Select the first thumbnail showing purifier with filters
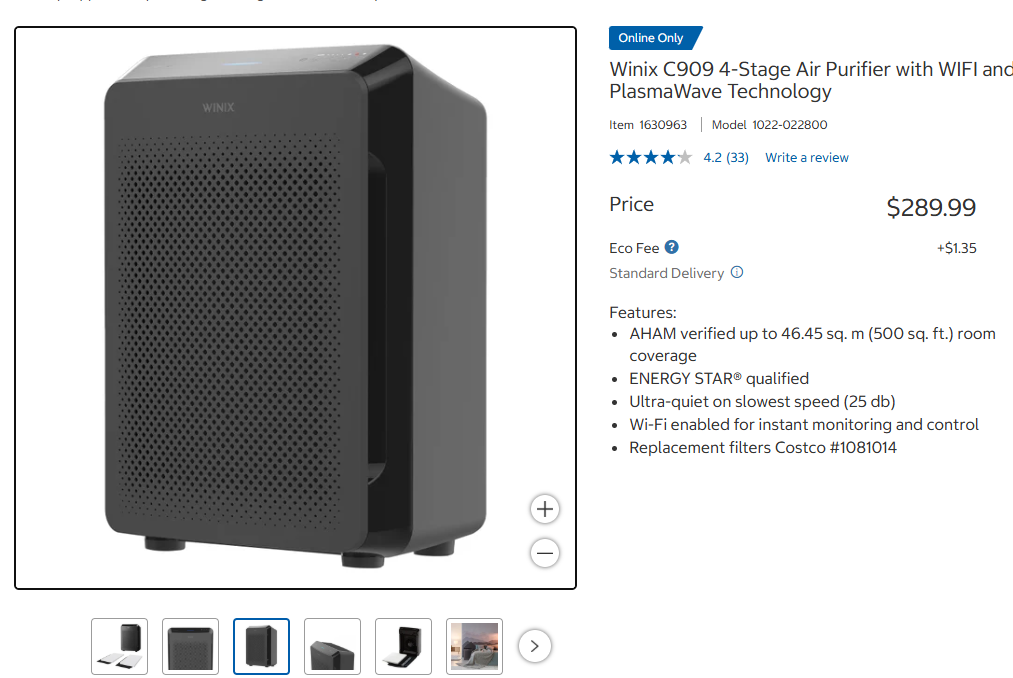This screenshot has width=1013, height=678. (120, 646)
